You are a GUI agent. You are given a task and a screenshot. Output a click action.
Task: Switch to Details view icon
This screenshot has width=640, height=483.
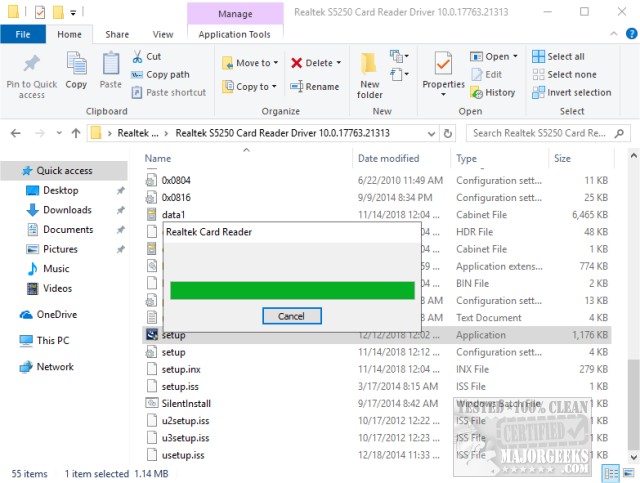tap(611, 474)
